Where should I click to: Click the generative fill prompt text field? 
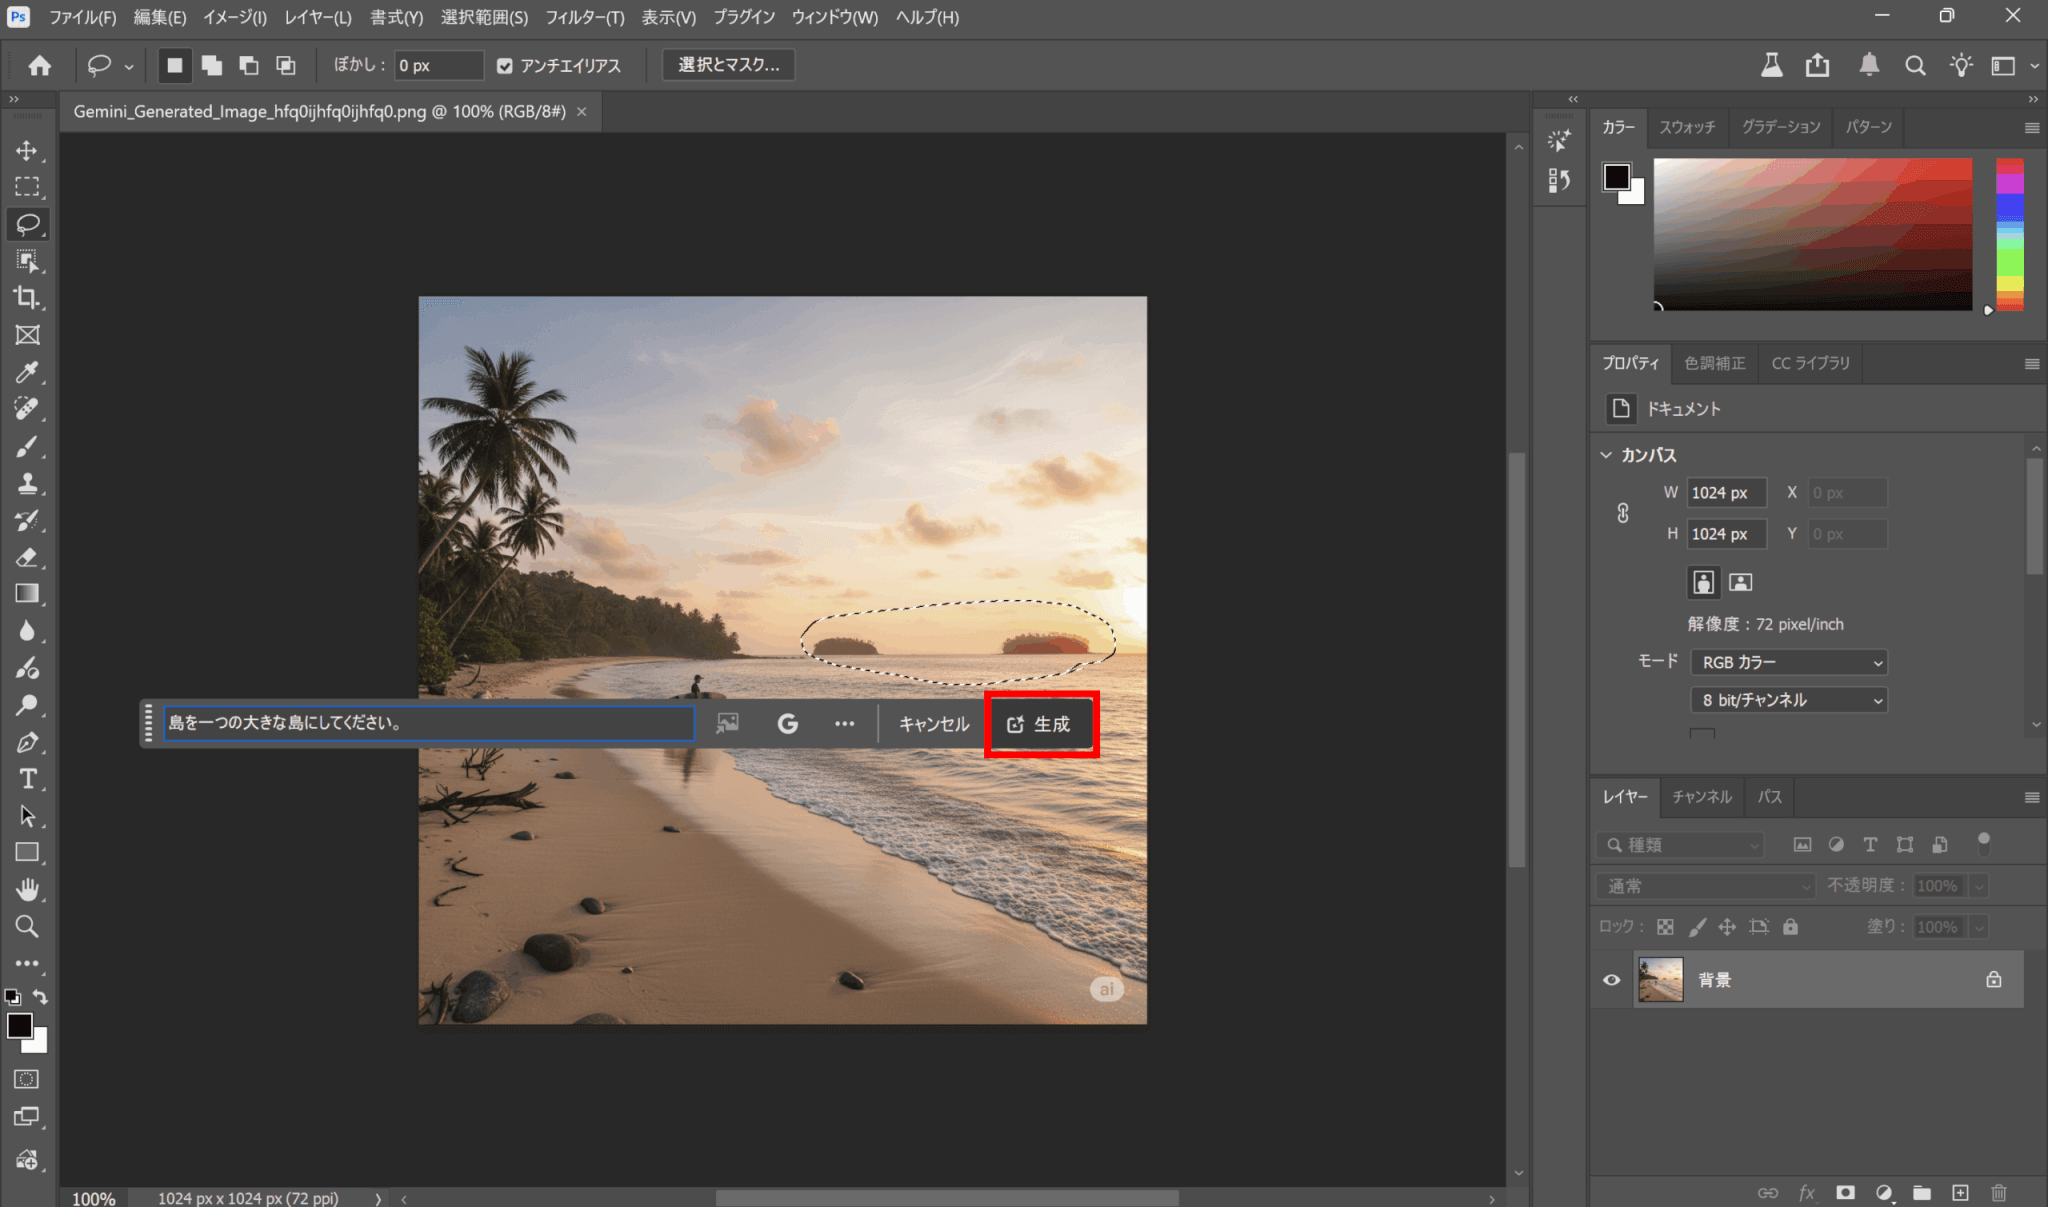428,723
